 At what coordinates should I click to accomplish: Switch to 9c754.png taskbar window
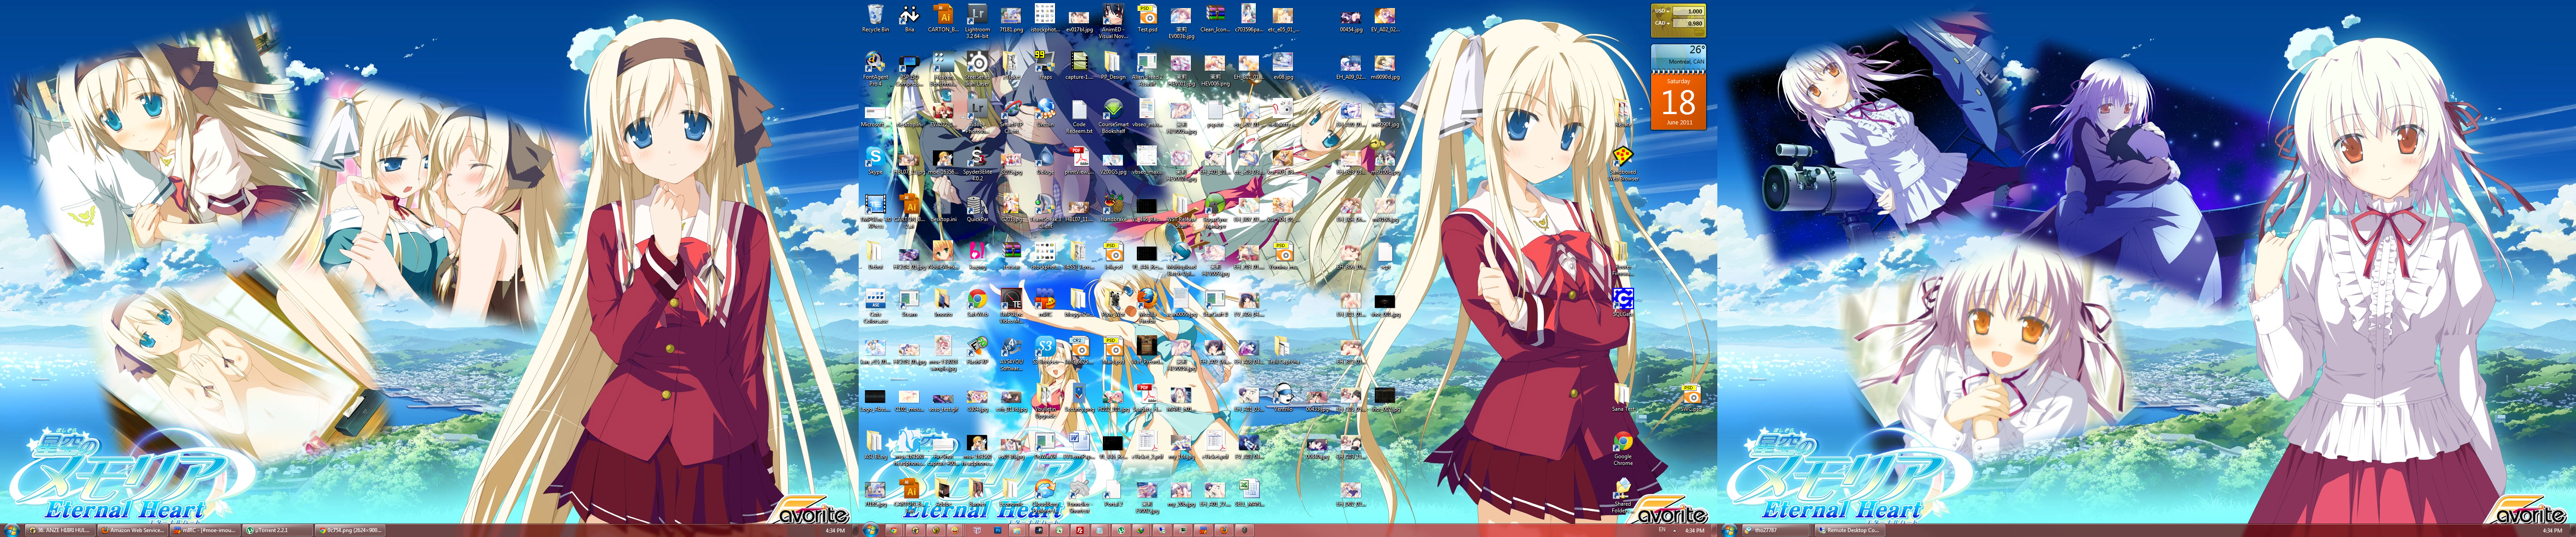pos(350,530)
